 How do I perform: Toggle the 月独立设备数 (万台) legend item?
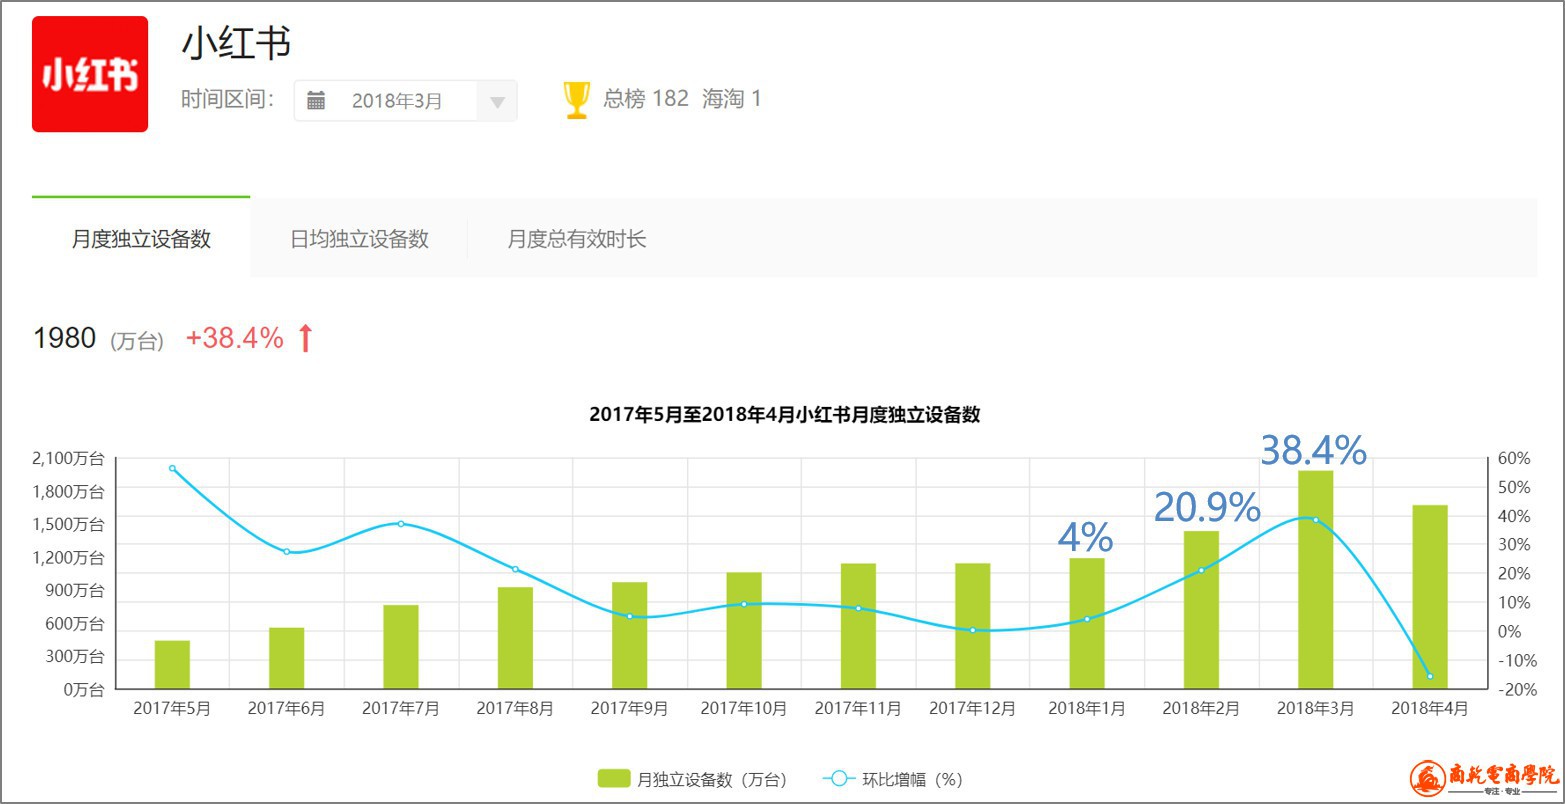[692, 779]
